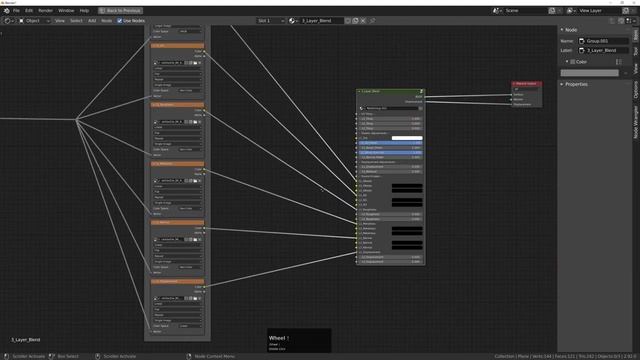
Task: Click the View Layer name field
Action: (x=599, y=11)
